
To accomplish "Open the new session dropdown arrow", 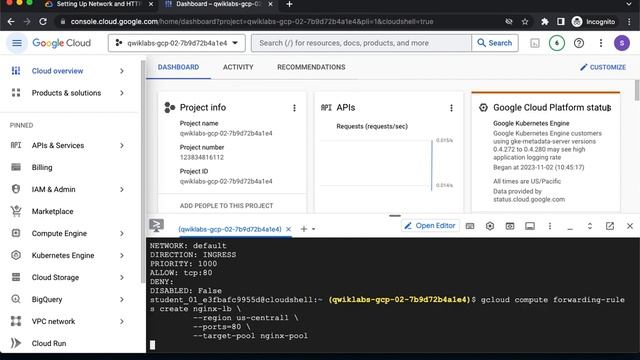I will [313, 229].
